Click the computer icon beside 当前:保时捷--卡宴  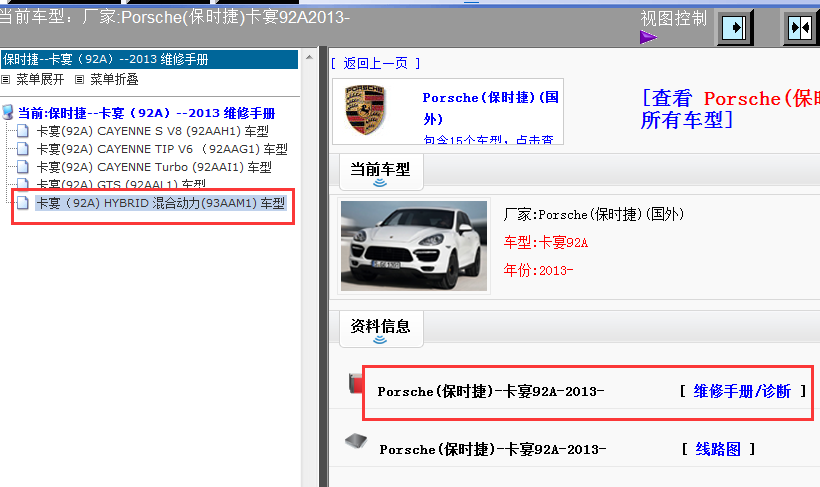(x=8, y=112)
